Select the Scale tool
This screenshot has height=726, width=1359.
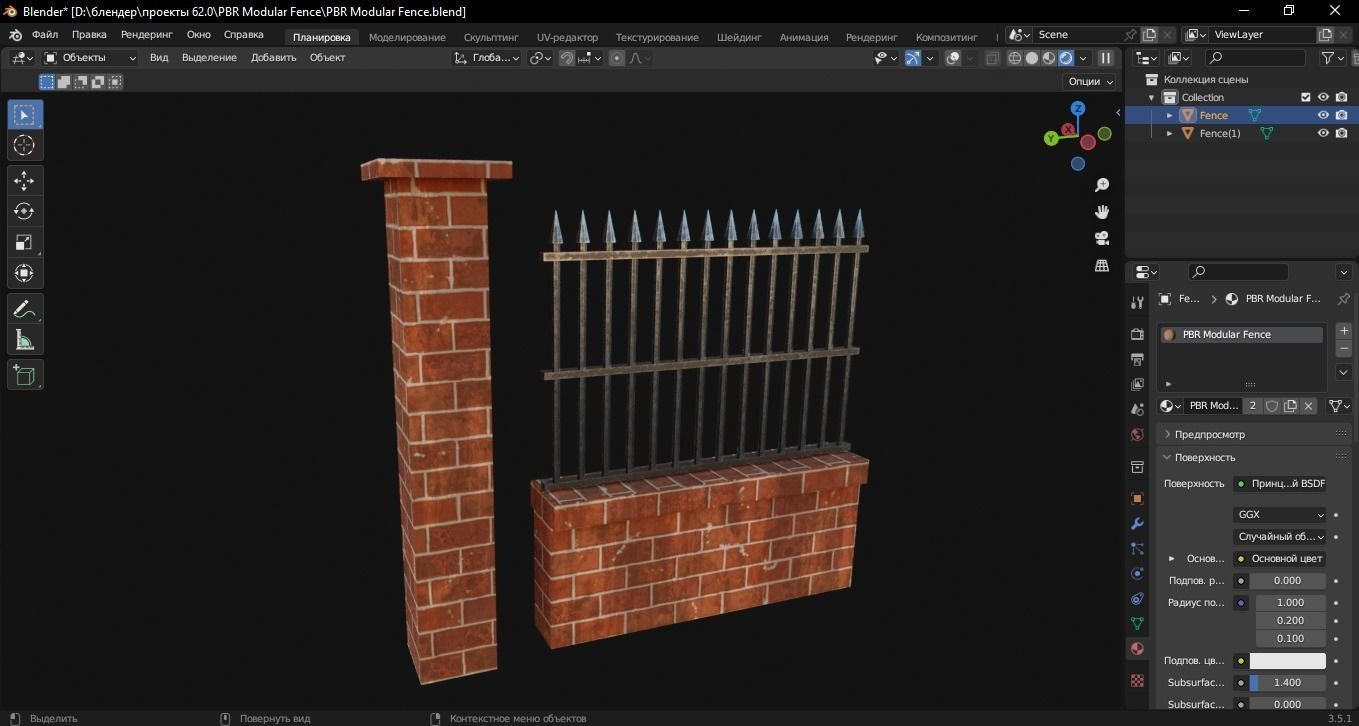[25, 243]
